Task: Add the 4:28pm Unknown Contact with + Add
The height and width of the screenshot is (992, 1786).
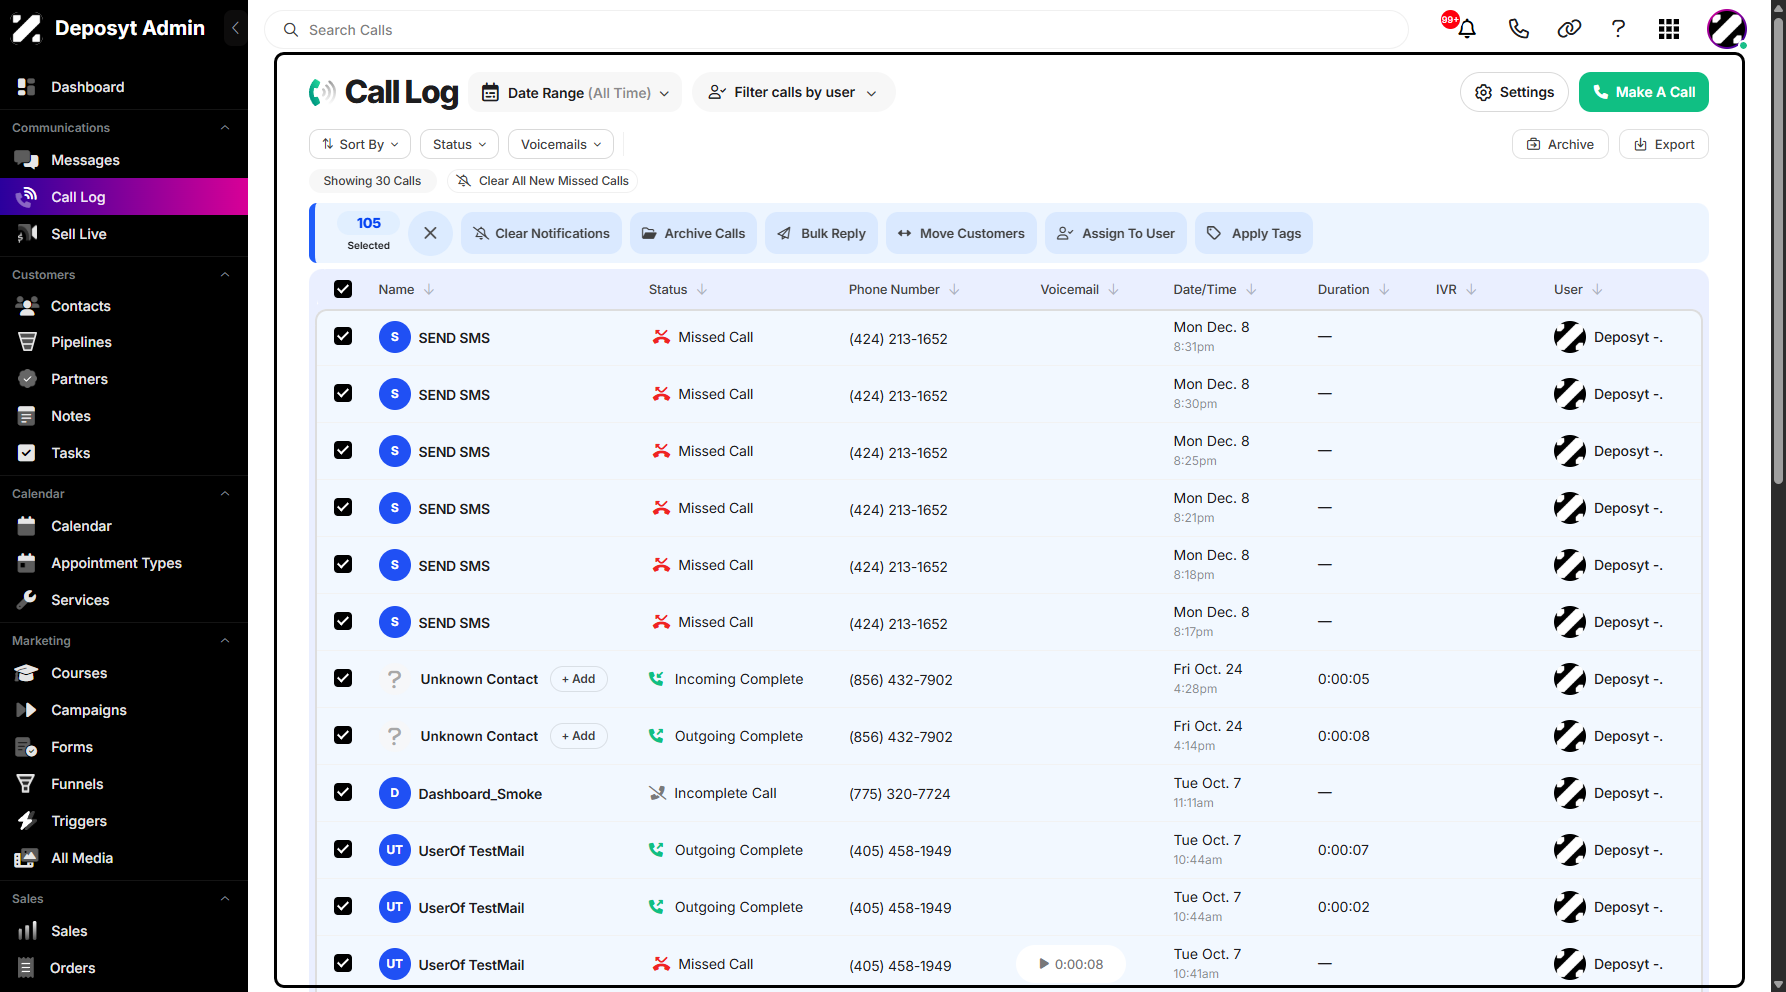Action: coord(578,679)
